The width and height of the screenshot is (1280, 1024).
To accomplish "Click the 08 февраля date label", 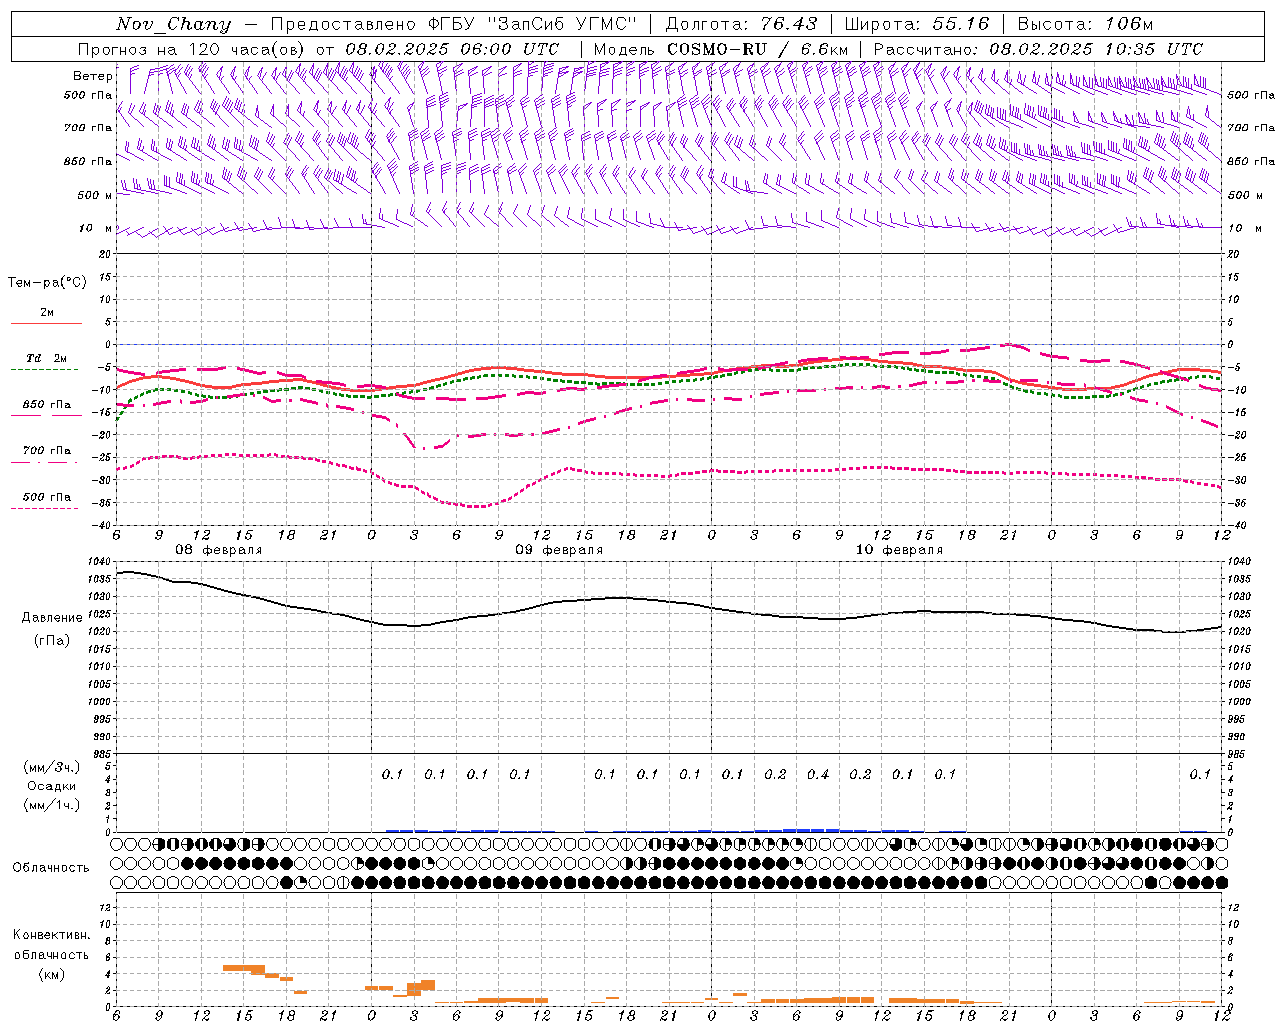I will 219,550.
